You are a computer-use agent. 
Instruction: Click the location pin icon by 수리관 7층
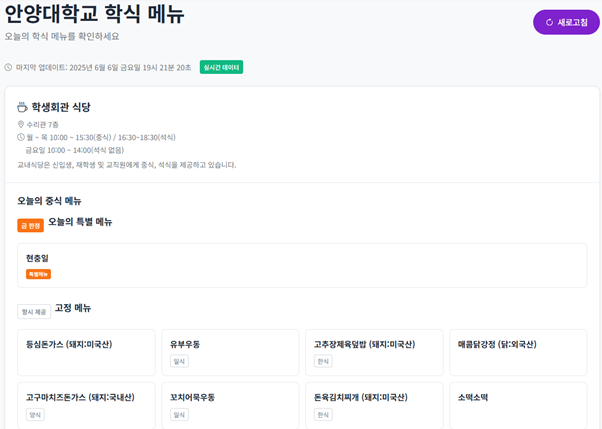pos(21,125)
